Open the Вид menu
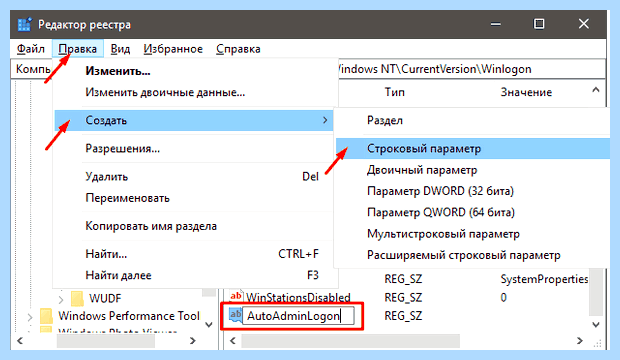Screen dimensions: 620x360 tap(120, 49)
